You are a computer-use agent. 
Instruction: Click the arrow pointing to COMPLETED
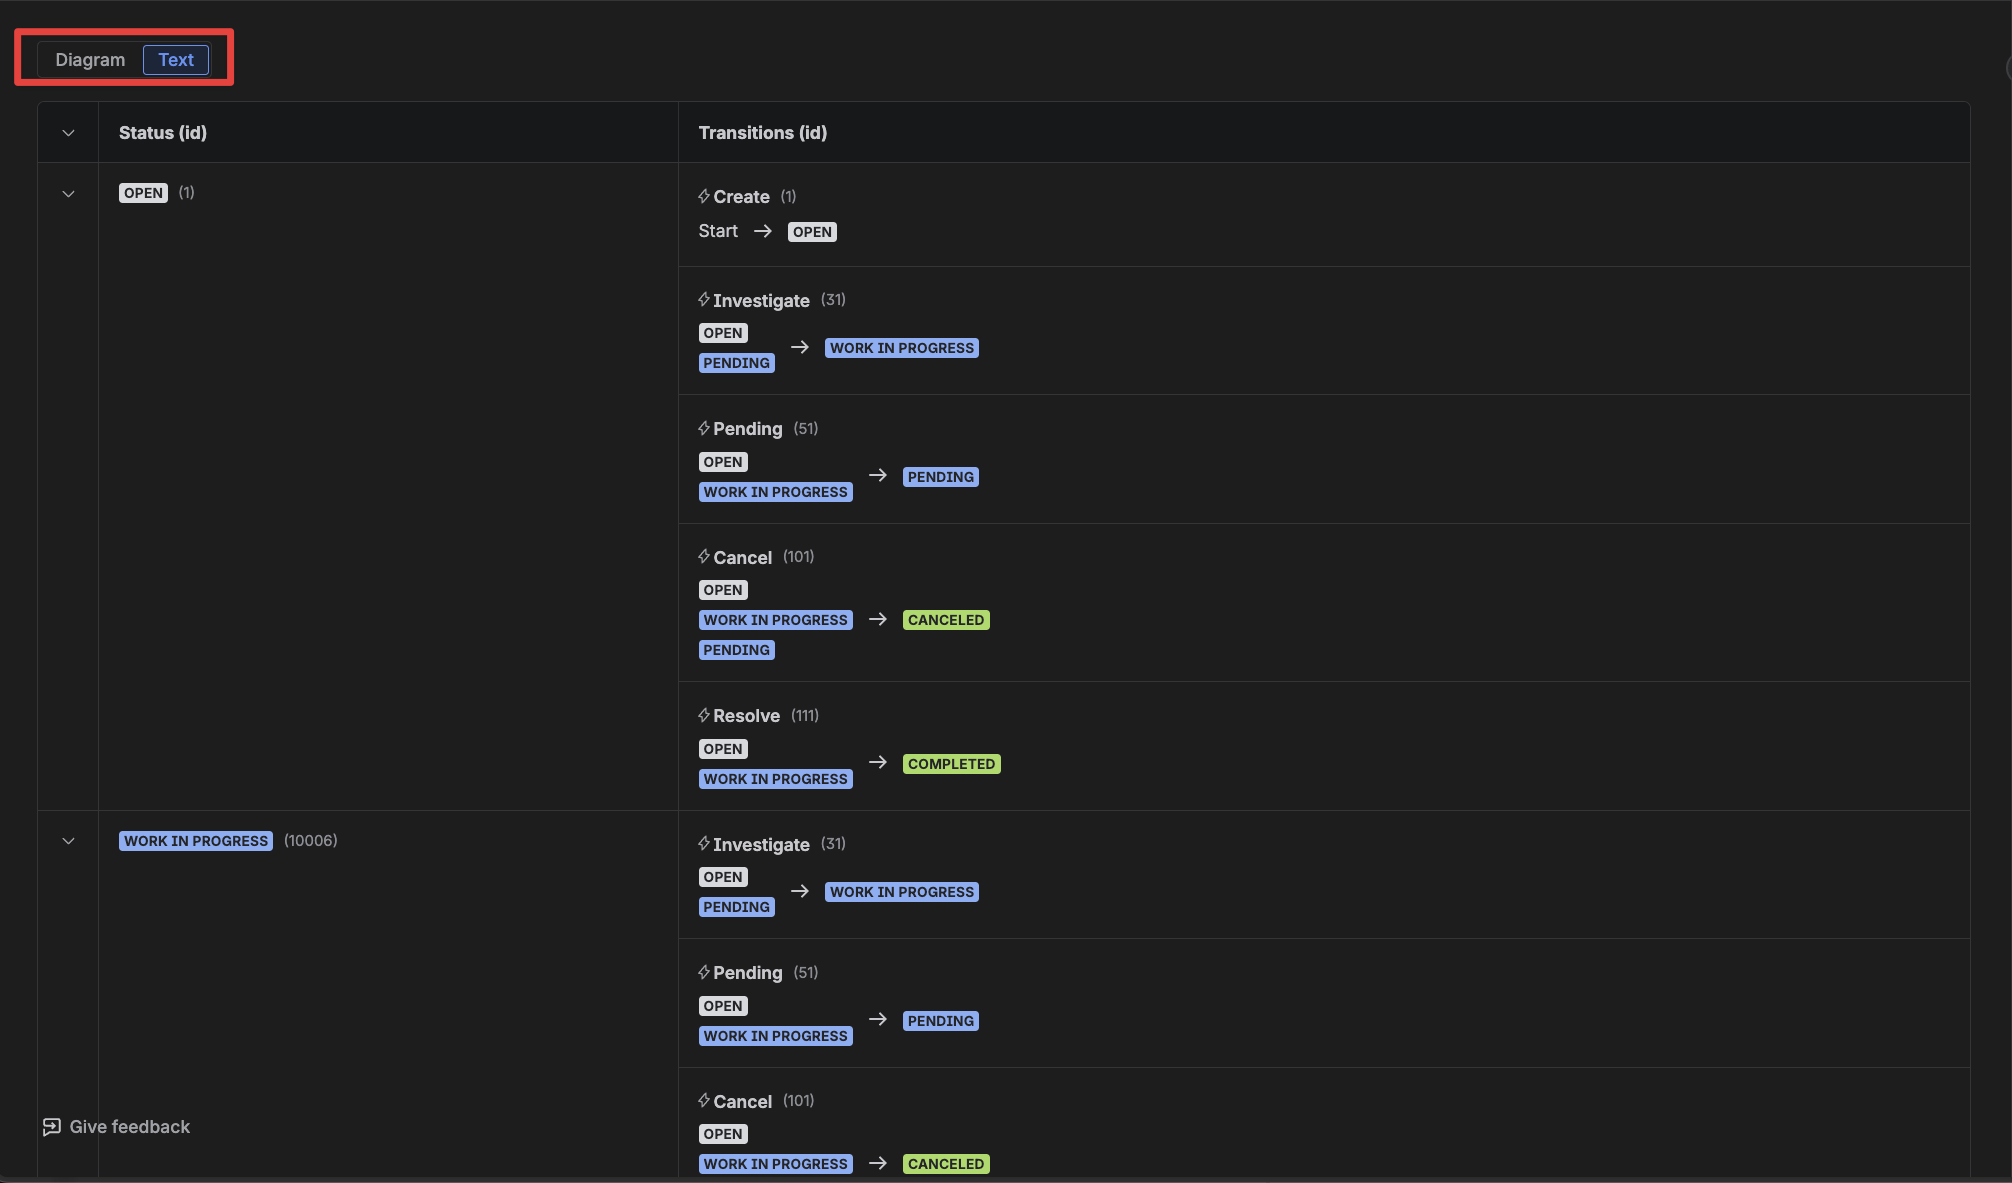(x=878, y=763)
